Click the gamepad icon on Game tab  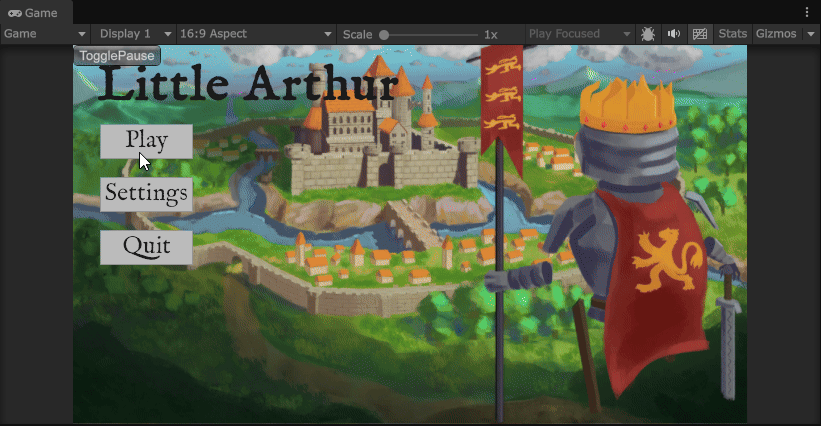[15, 13]
